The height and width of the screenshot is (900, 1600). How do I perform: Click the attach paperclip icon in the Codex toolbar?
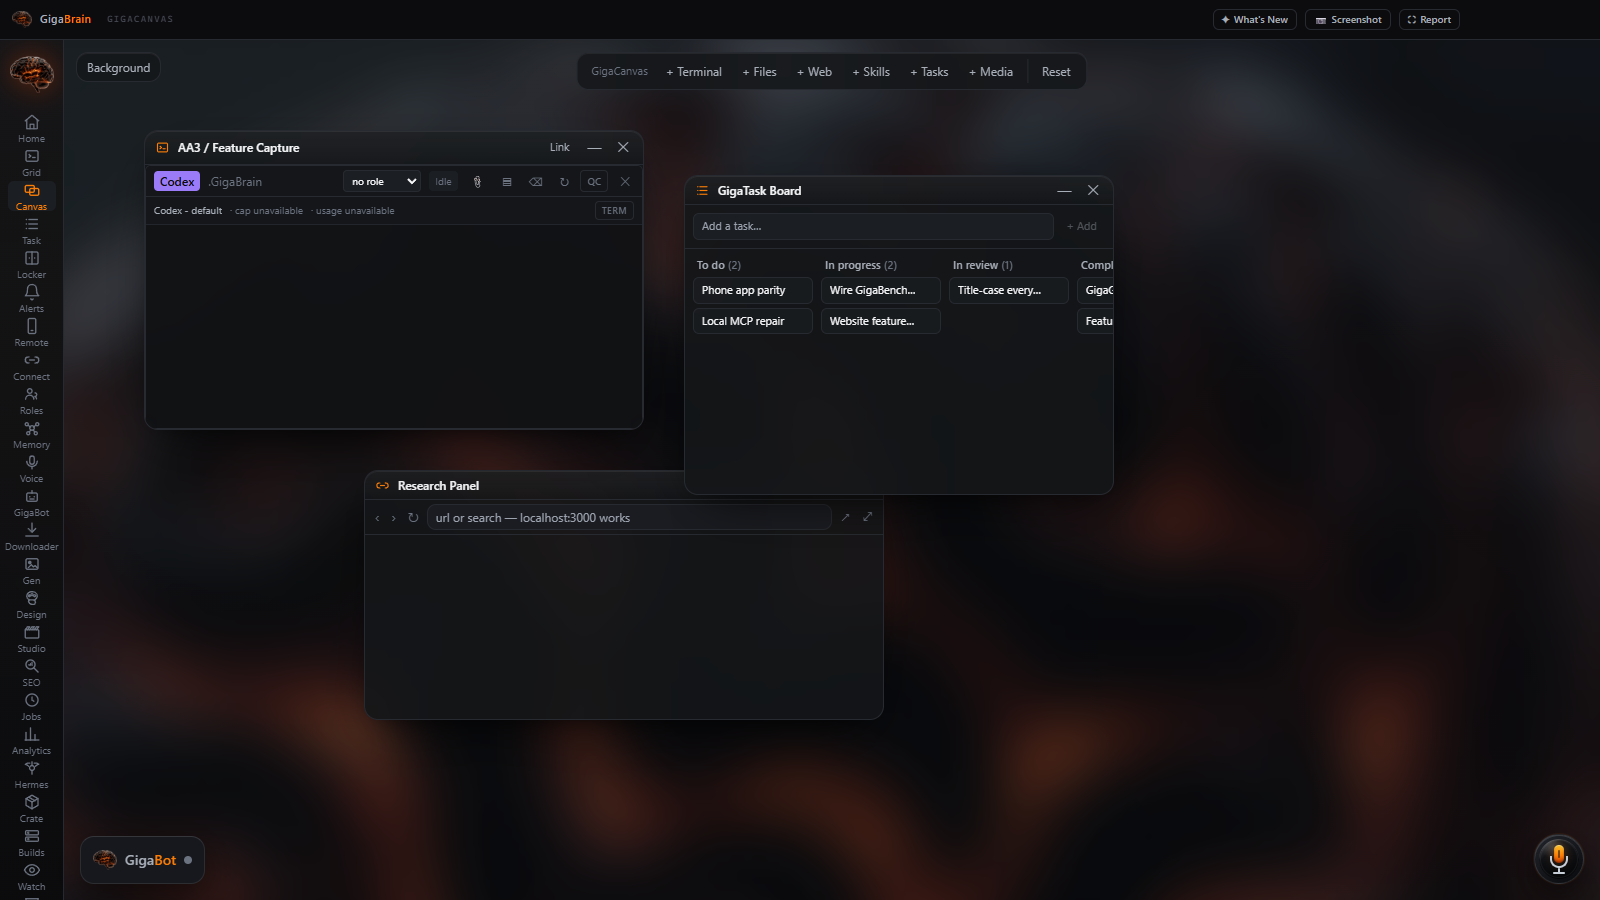(x=477, y=182)
